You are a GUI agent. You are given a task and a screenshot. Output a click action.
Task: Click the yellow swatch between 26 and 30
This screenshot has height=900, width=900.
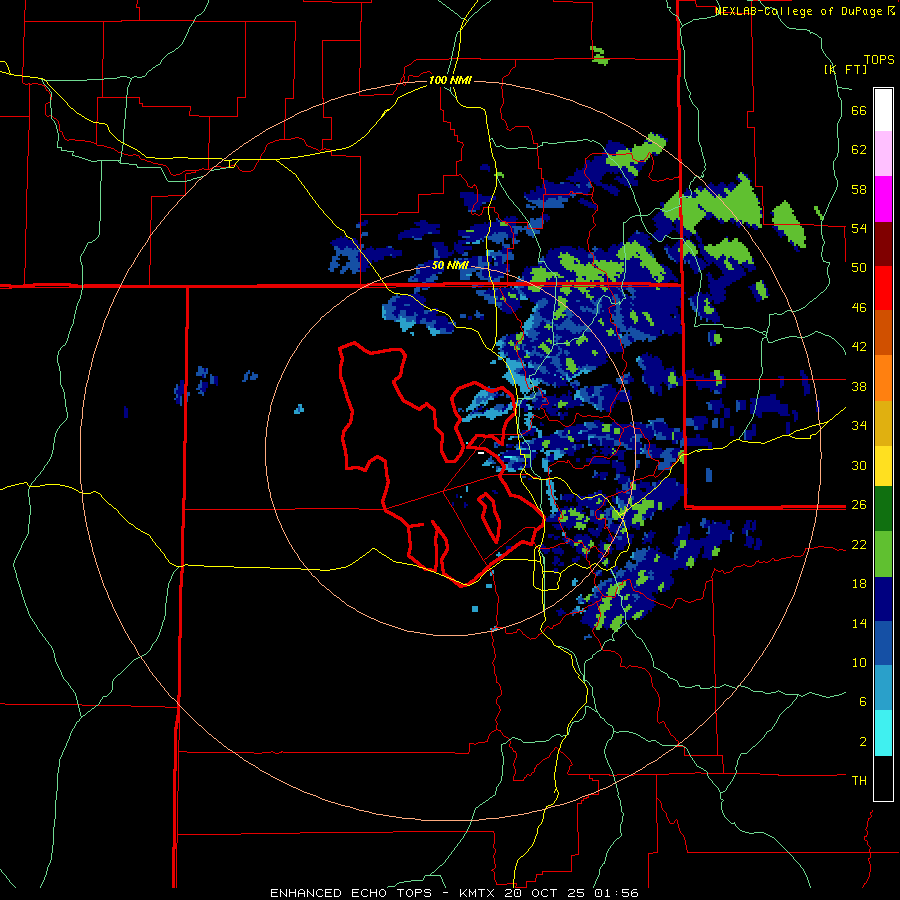pos(883,466)
